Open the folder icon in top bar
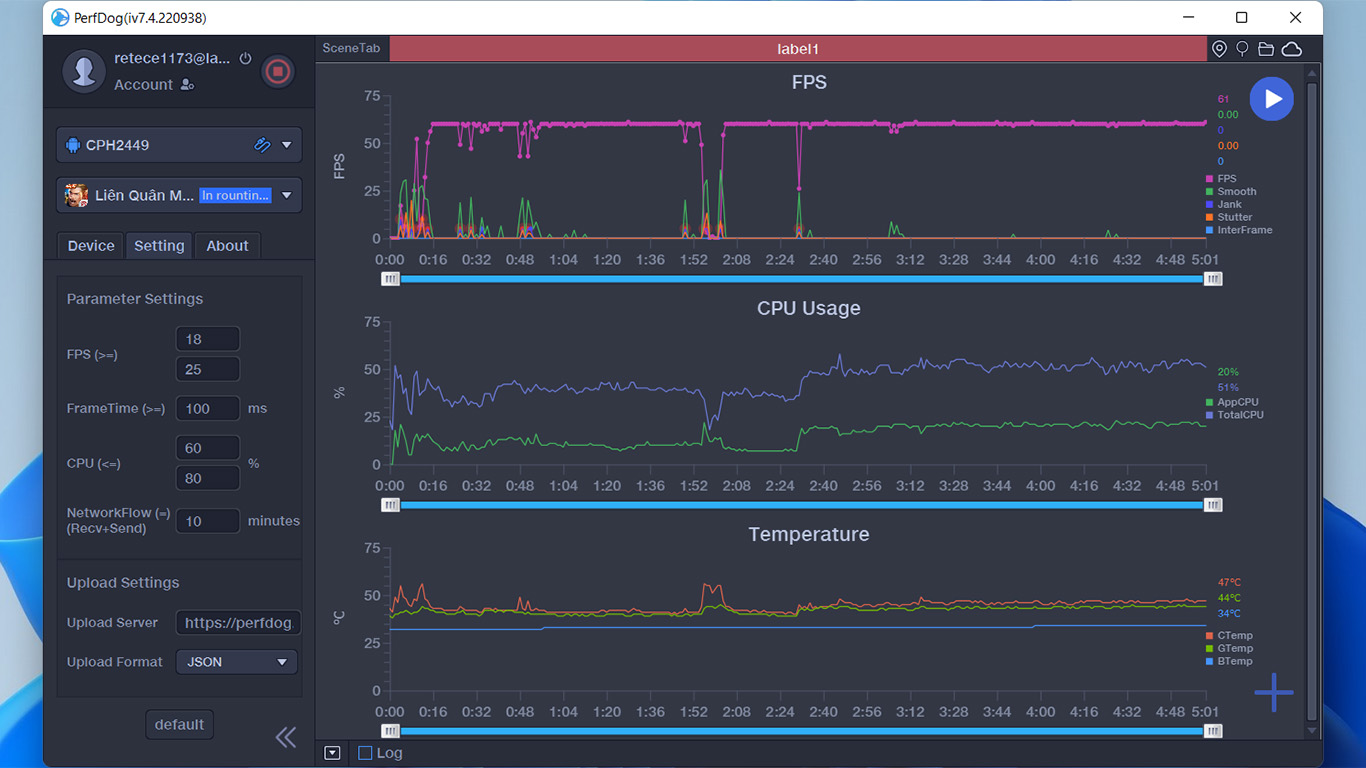The image size is (1366, 768). 1266,49
